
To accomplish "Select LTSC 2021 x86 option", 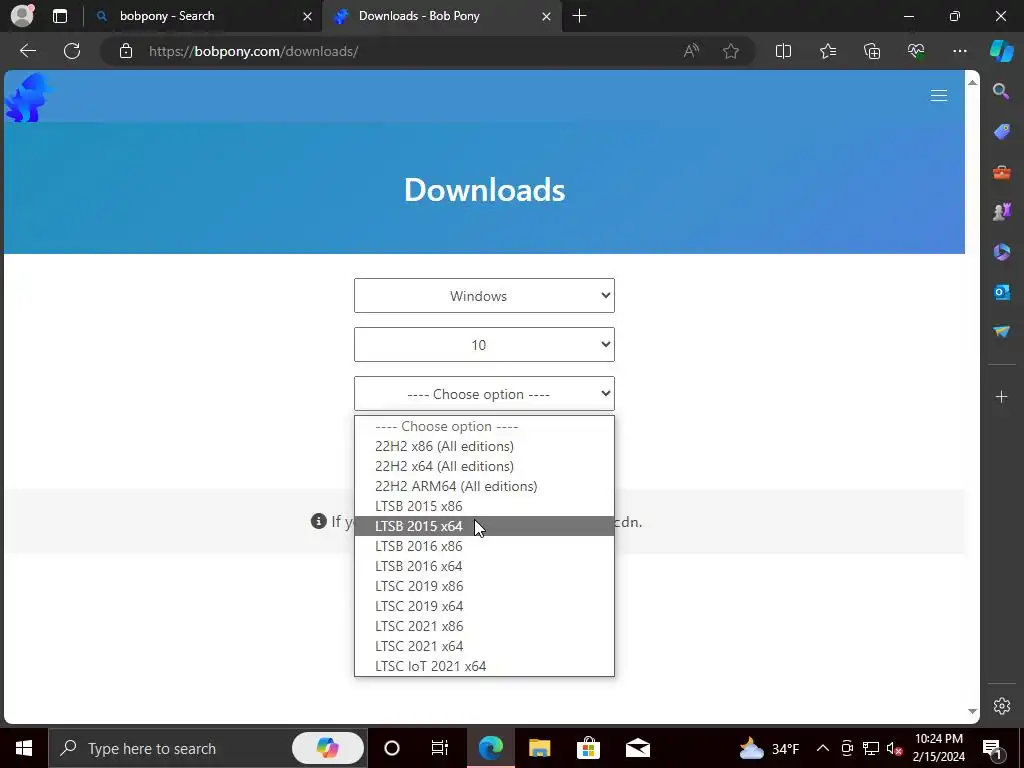I will click(x=484, y=626).
